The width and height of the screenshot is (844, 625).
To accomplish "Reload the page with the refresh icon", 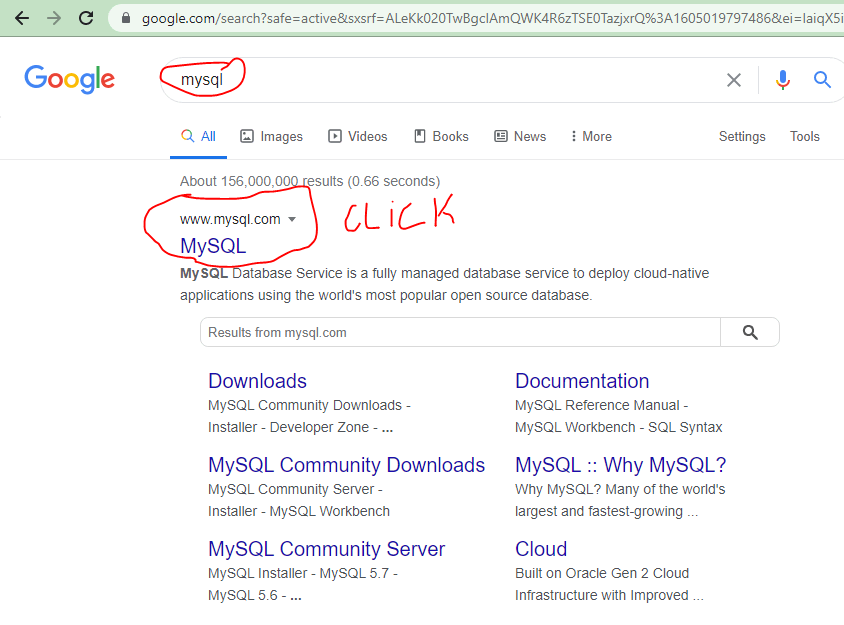I will (86, 18).
